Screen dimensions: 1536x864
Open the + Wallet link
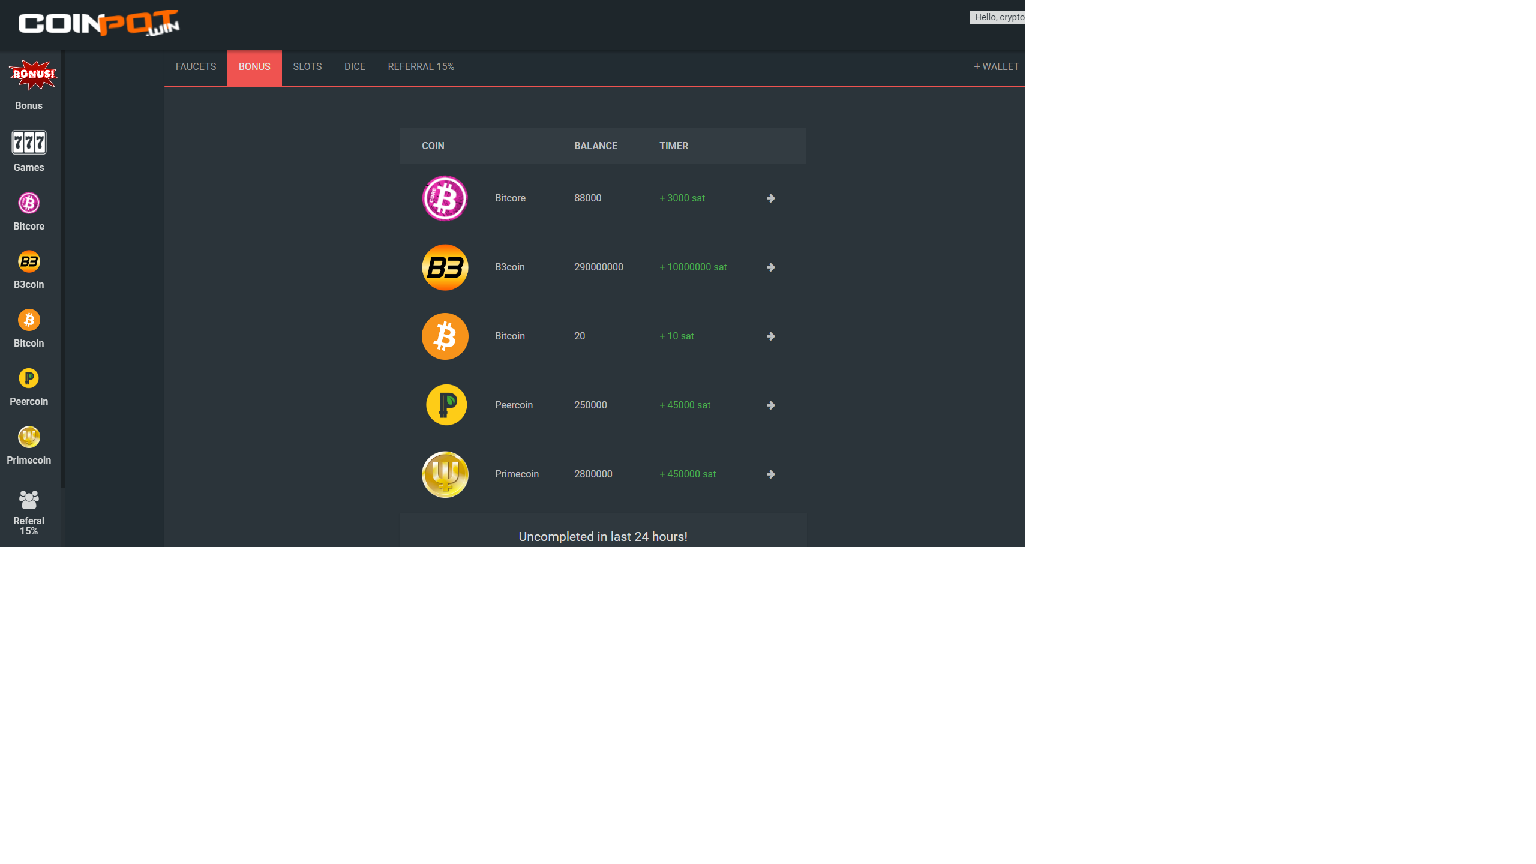(996, 67)
